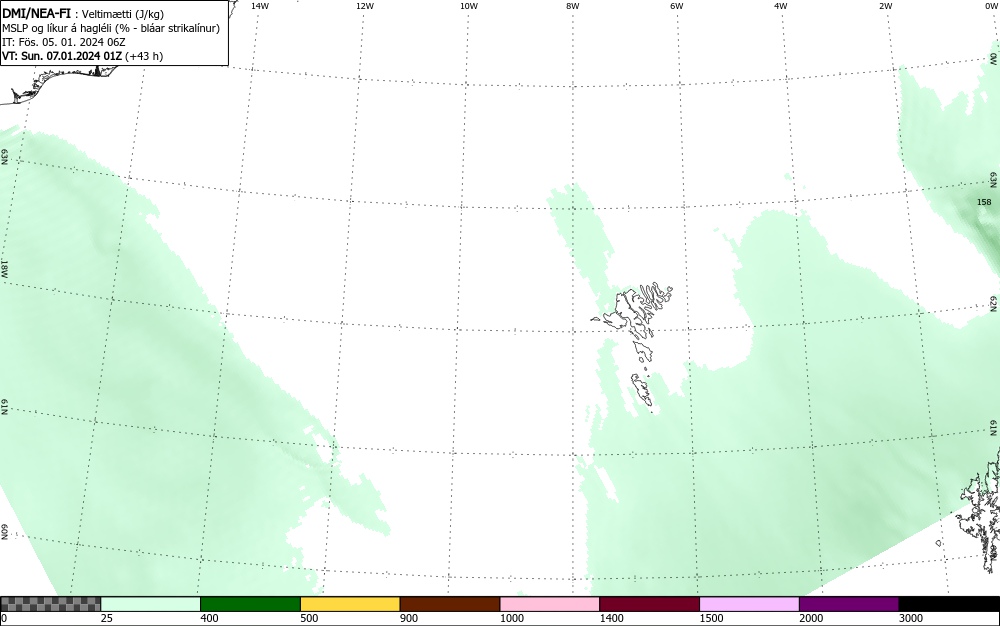Click the legend value '1400'

tap(611, 618)
